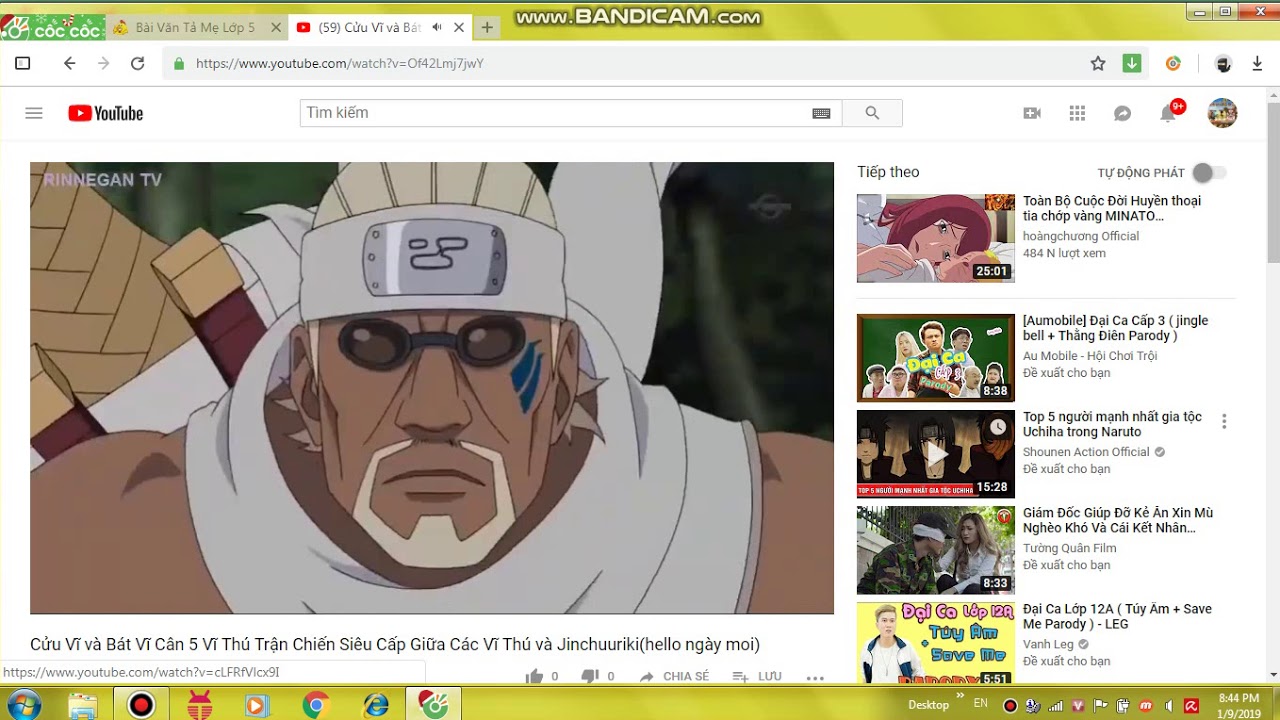This screenshot has width=1280, height=720.
Task: Click the taskbar clock 8:44 PM
Action: coord(1239,705)
